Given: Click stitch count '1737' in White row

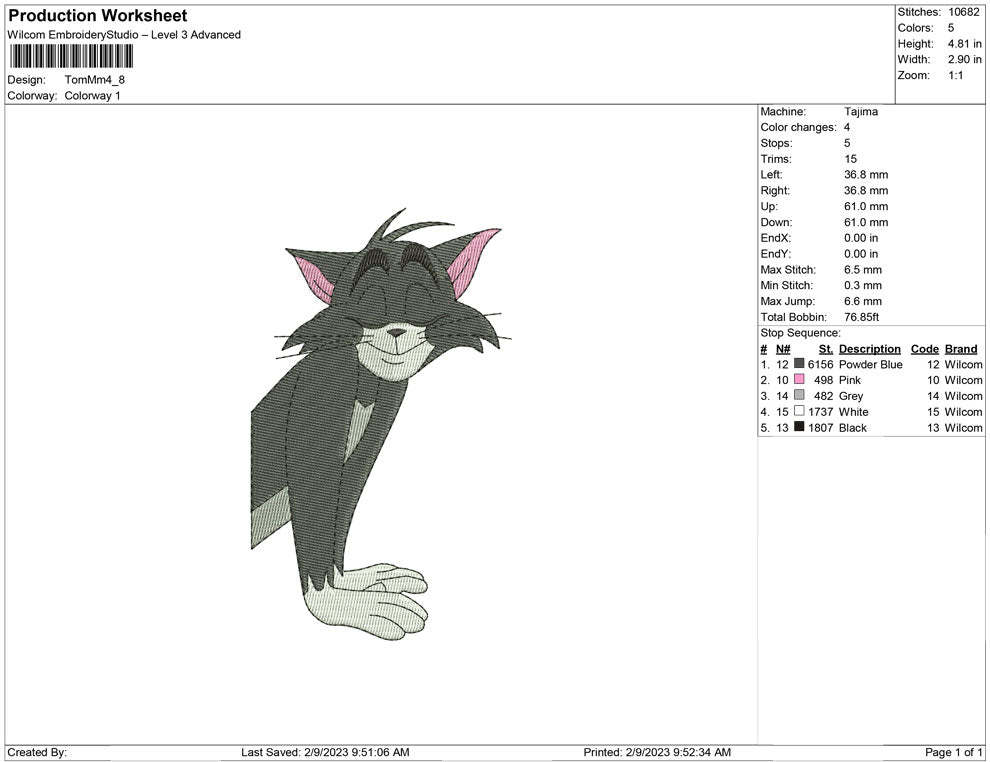Looking at the screenshot, I should coord(820,412).
